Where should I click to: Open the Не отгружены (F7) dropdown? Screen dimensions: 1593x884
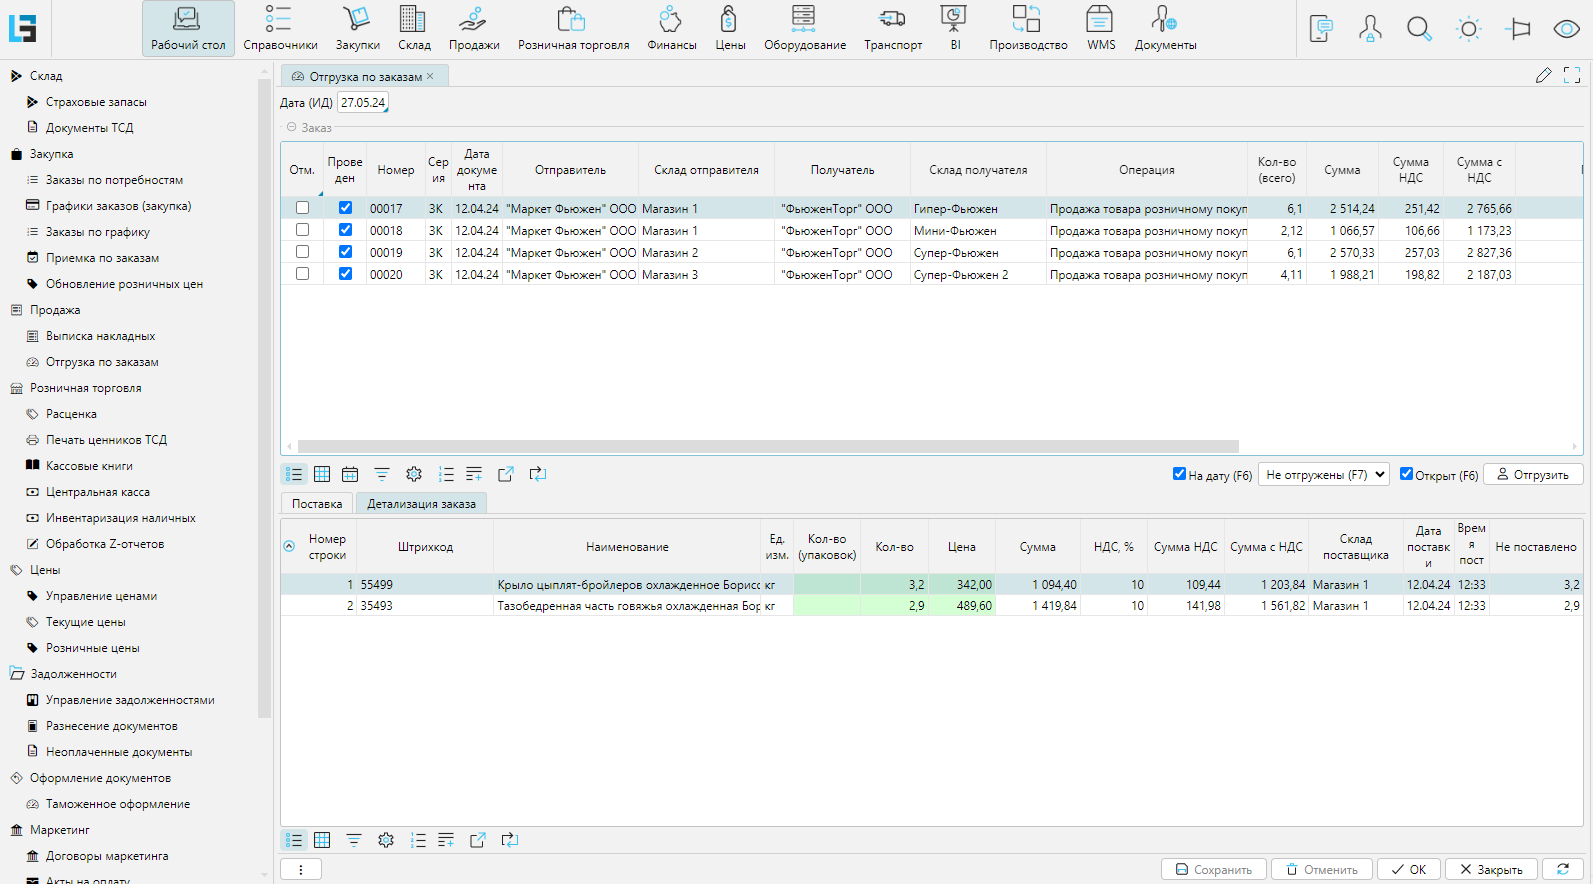(x=1324, y=475)
